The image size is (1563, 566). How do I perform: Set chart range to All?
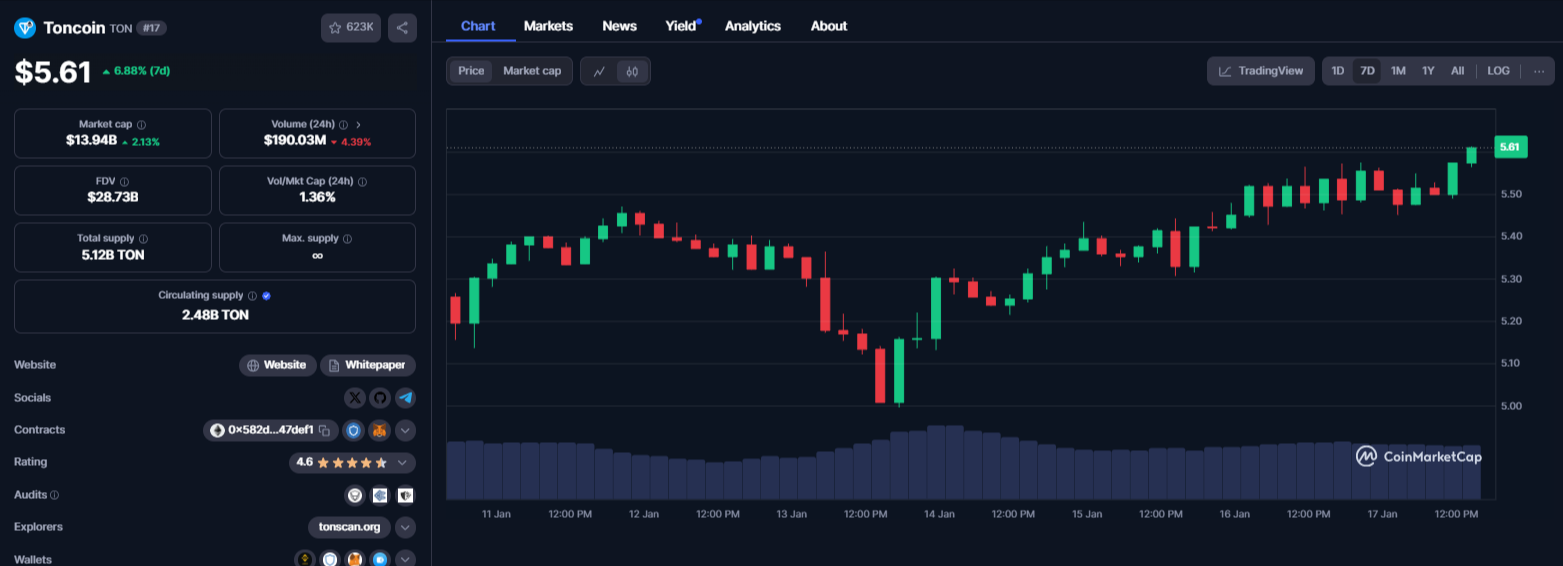click(x=1457, y=71)
